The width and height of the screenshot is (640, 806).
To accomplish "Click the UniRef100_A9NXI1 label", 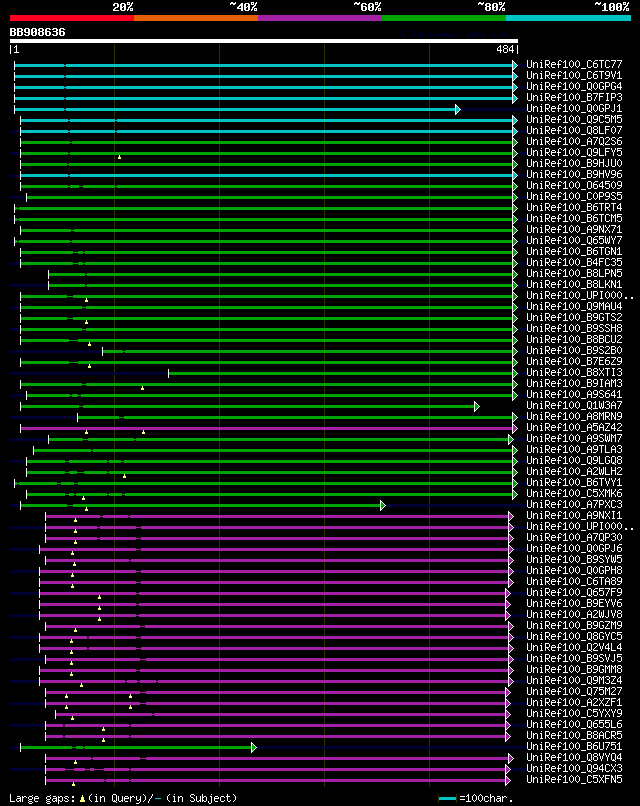I will [574, 516].
